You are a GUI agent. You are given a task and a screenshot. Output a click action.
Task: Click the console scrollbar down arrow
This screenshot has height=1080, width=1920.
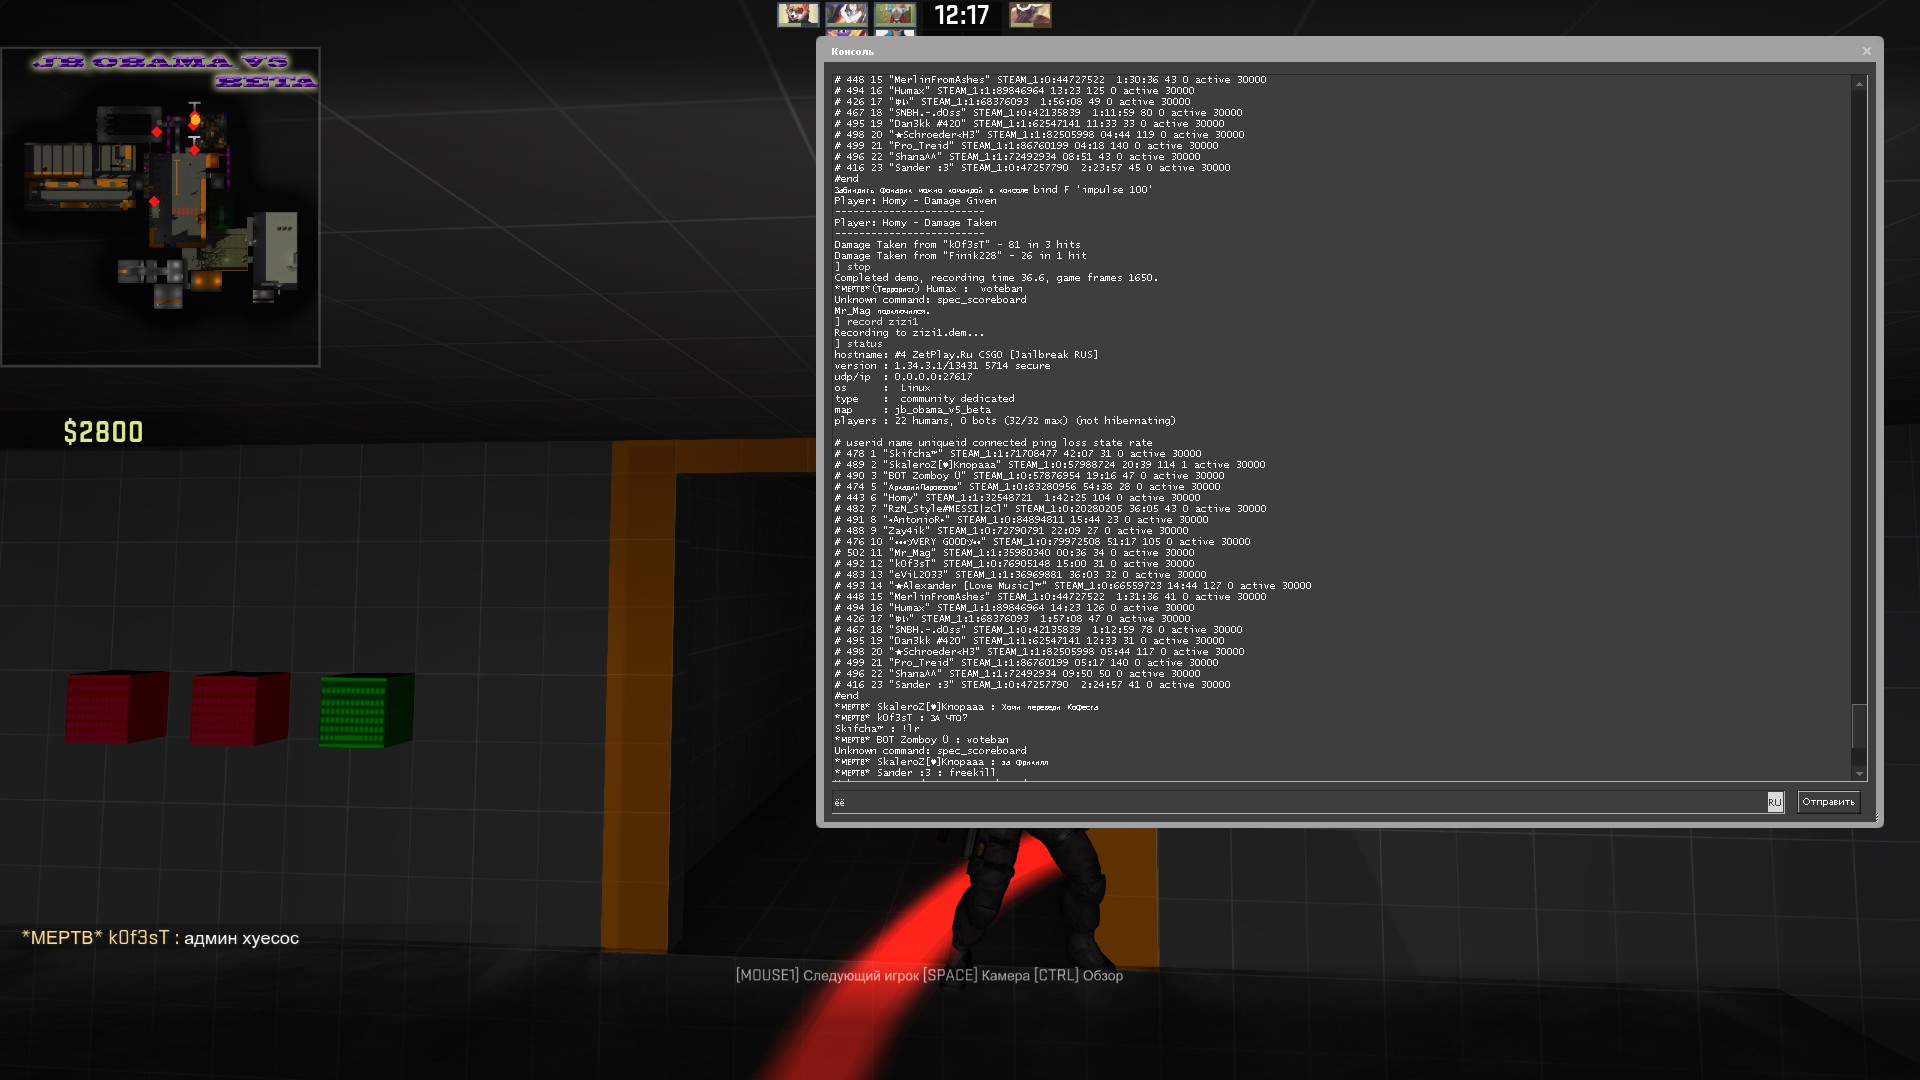tap(1859, 773)
